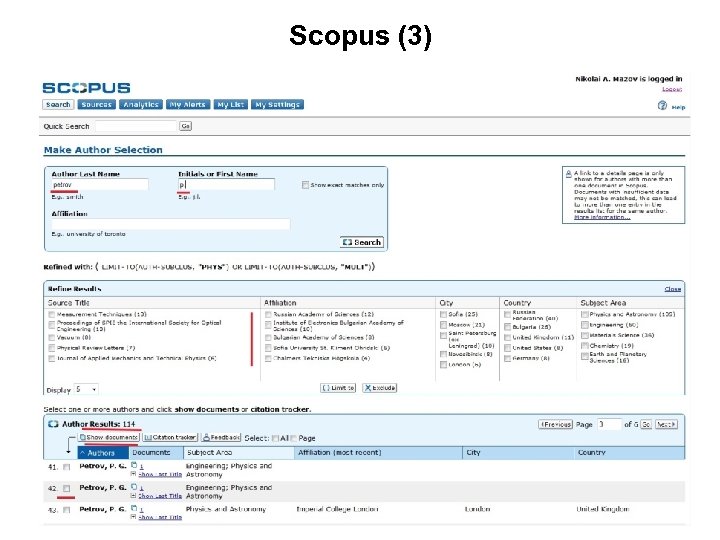Check the Sofia city filter
This screenshot has width=720, height=540.
443,315
